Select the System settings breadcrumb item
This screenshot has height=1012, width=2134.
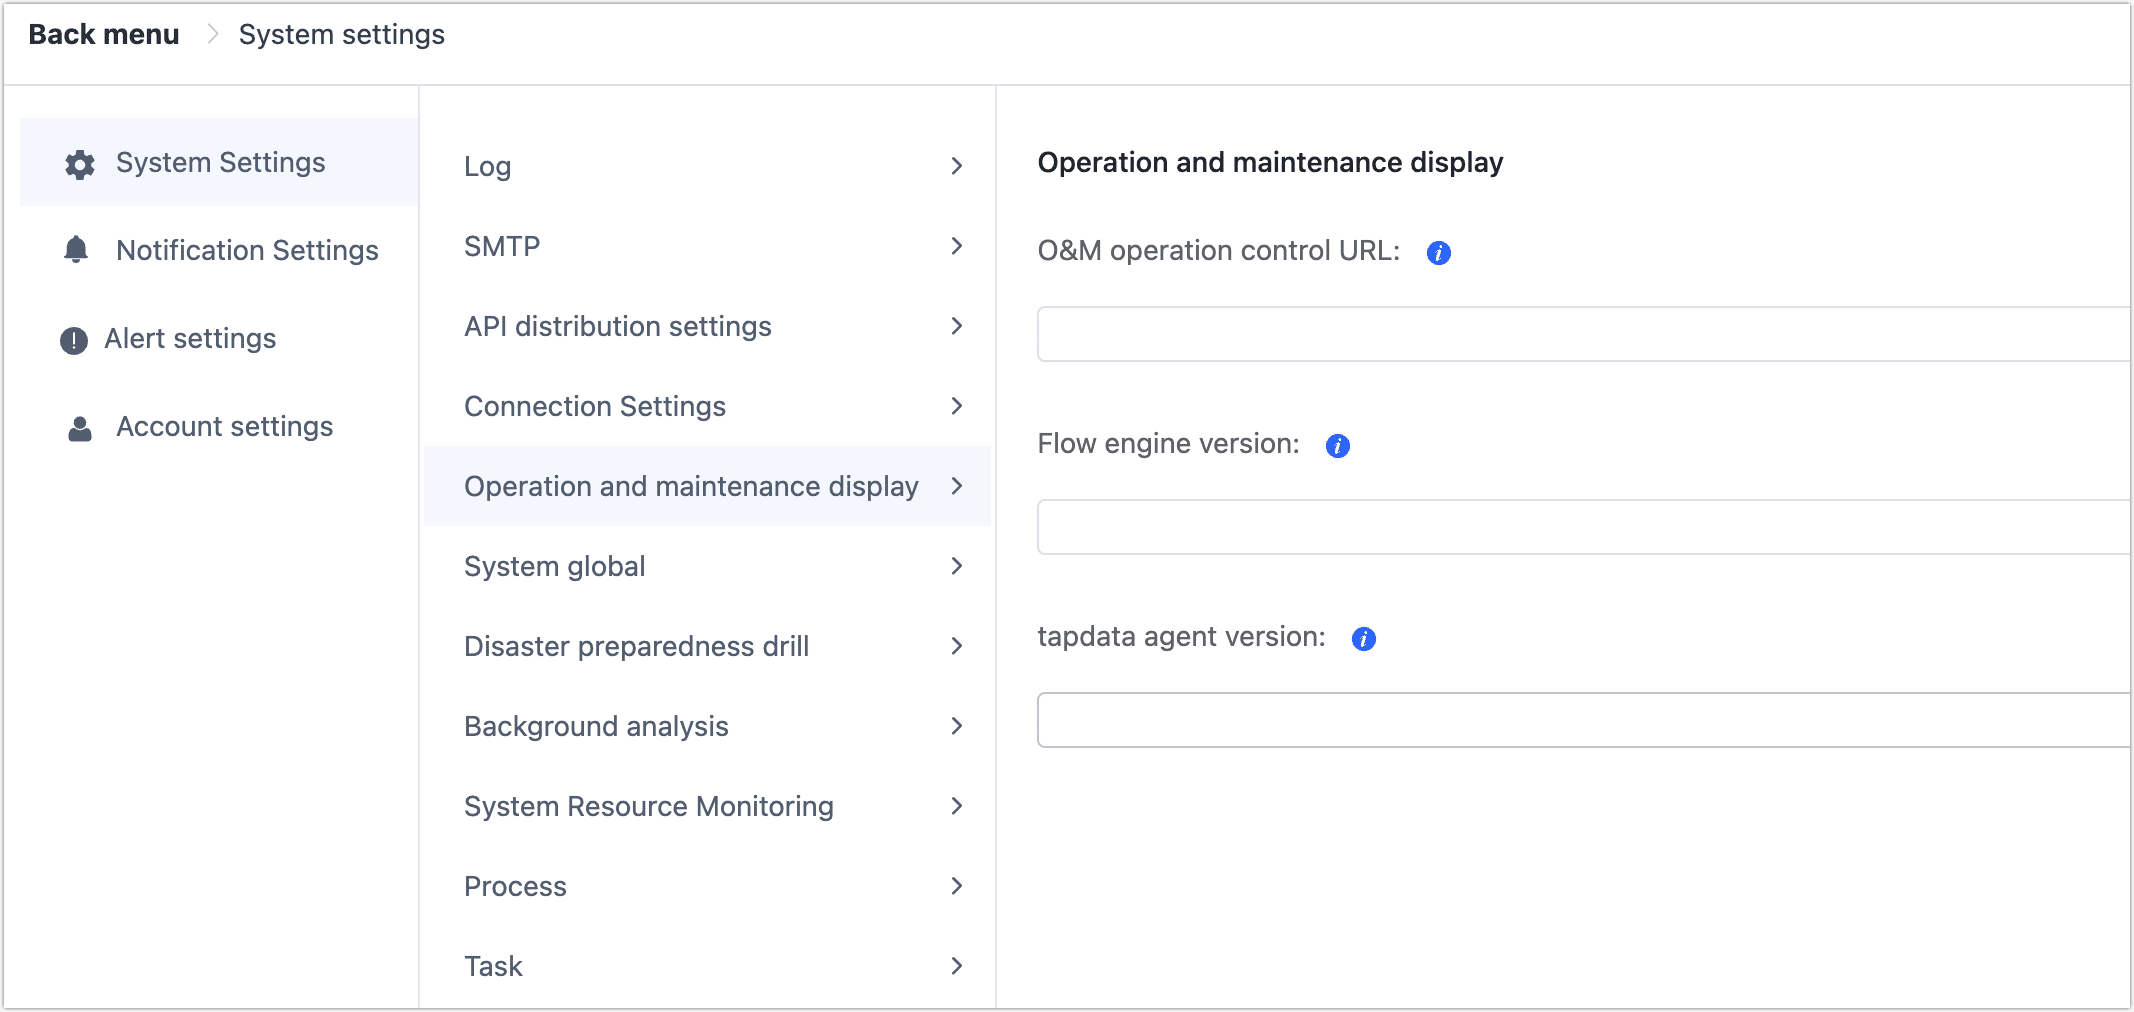pos(341,33)
